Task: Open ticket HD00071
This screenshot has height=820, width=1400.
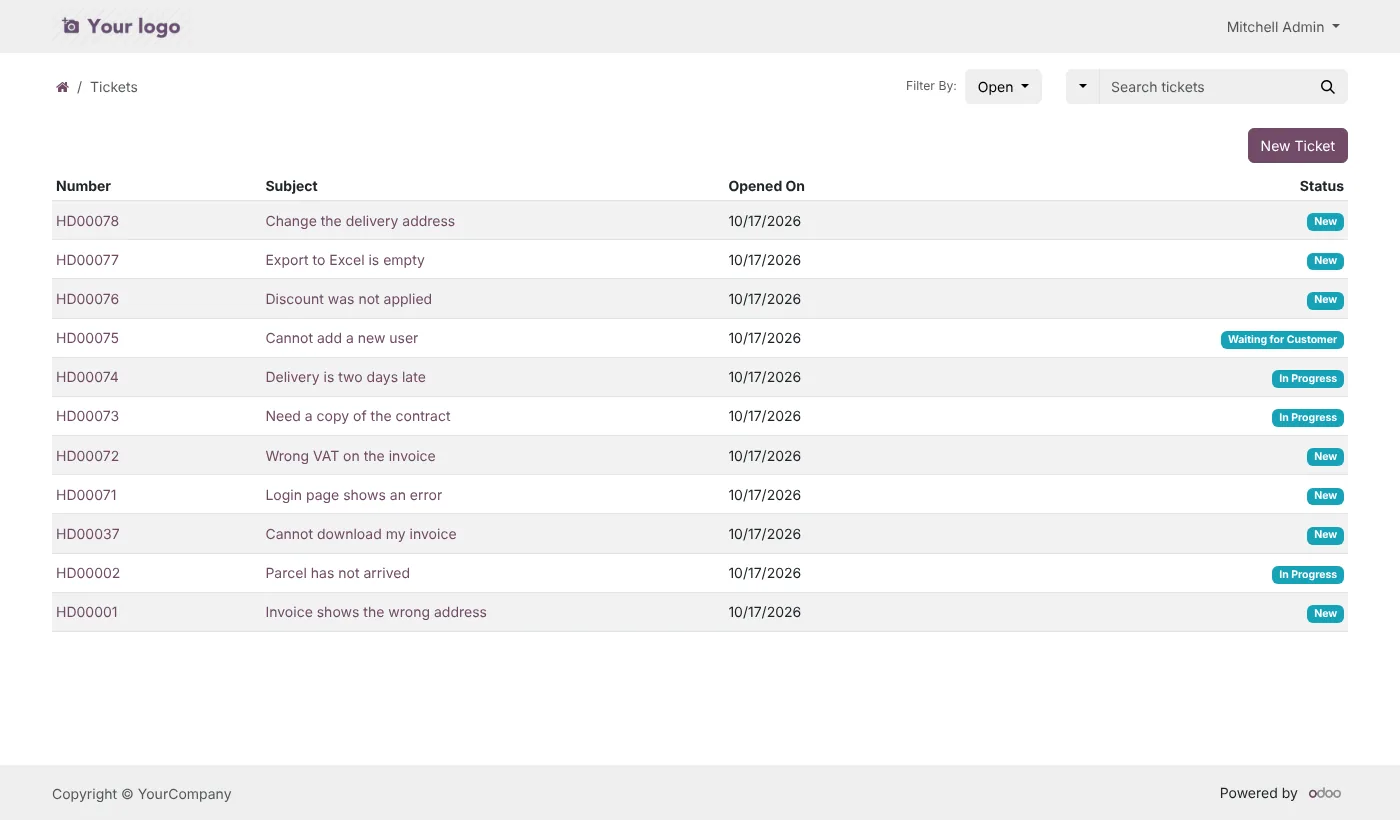Action: [86, 495]
